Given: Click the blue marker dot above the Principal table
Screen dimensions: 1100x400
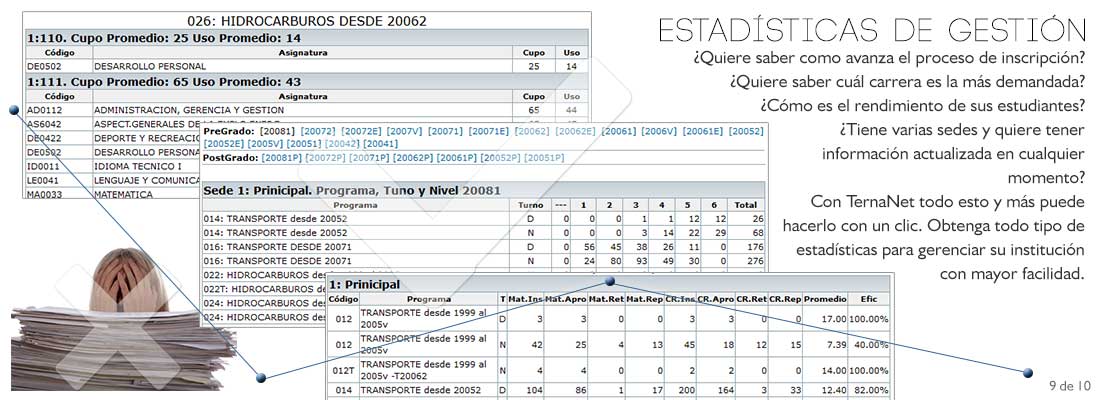Looking at the screenshot, I should 609,282.
